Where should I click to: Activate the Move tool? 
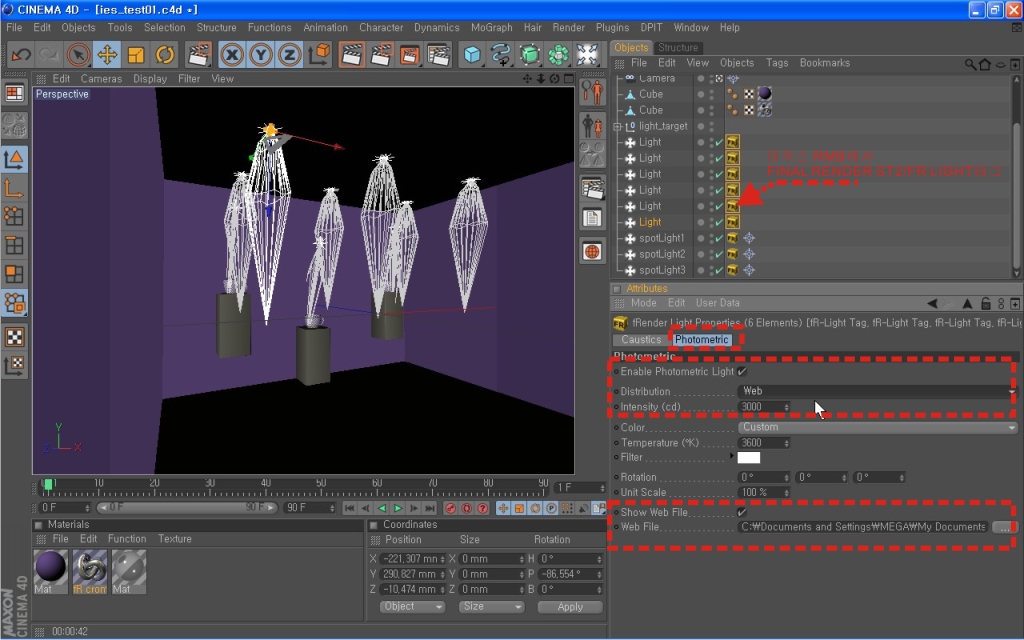(107, 55)
